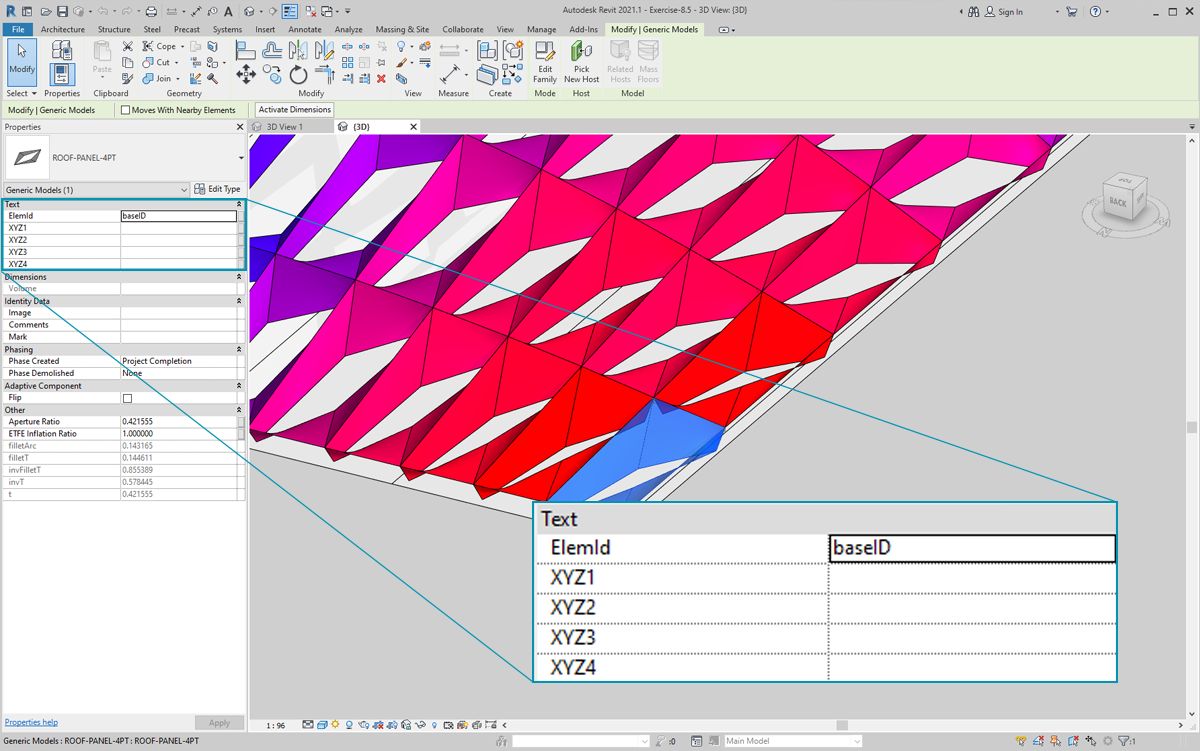Screen dimensions: 1200x751
Task: Click the Print icon in the quick access toolbar
Action: pos(151,12)
